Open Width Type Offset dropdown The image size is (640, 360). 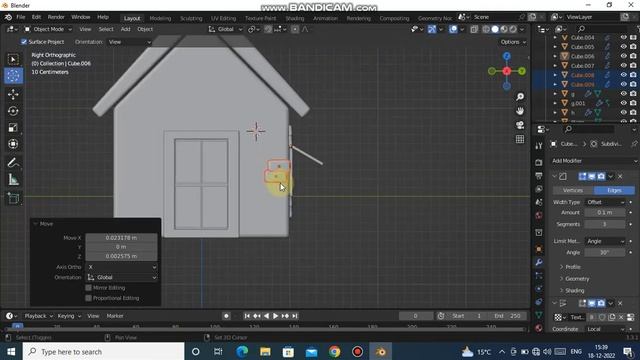point(605,202)
